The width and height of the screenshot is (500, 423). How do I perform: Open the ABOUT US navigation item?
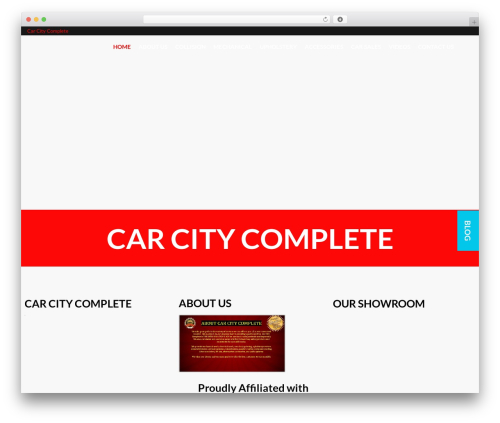[x=153, y=47]
